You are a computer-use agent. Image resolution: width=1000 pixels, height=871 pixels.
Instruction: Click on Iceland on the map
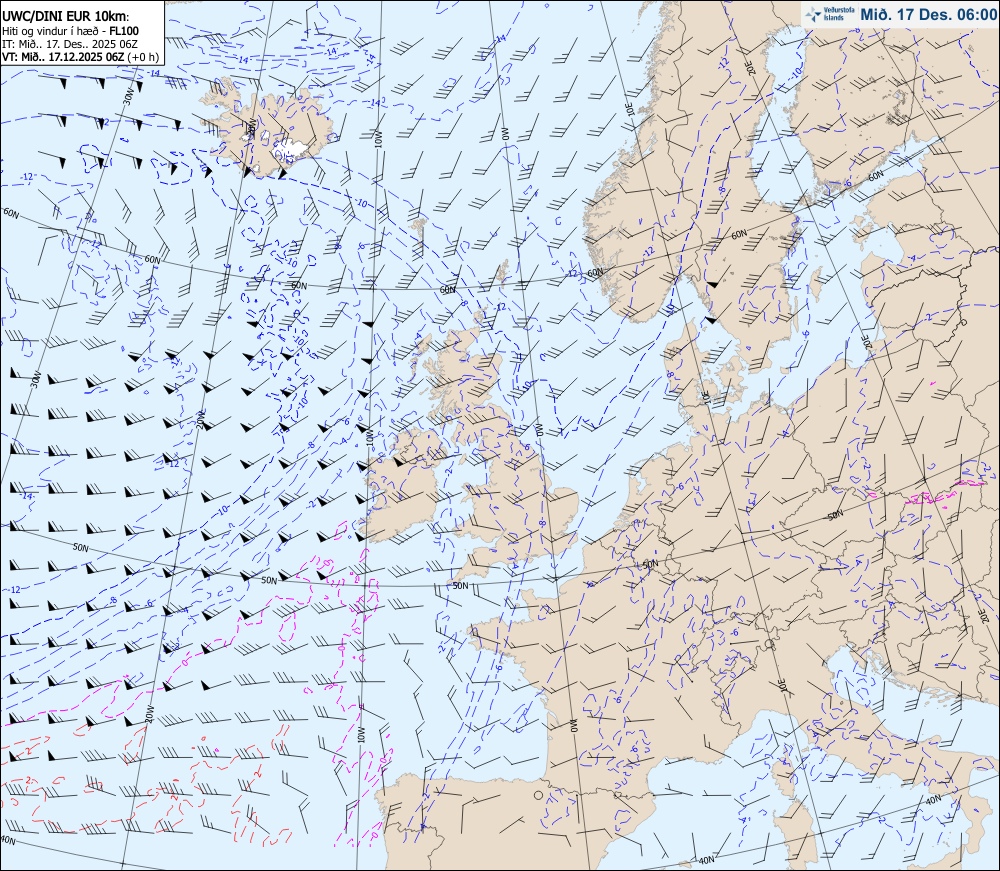[268, 128]
